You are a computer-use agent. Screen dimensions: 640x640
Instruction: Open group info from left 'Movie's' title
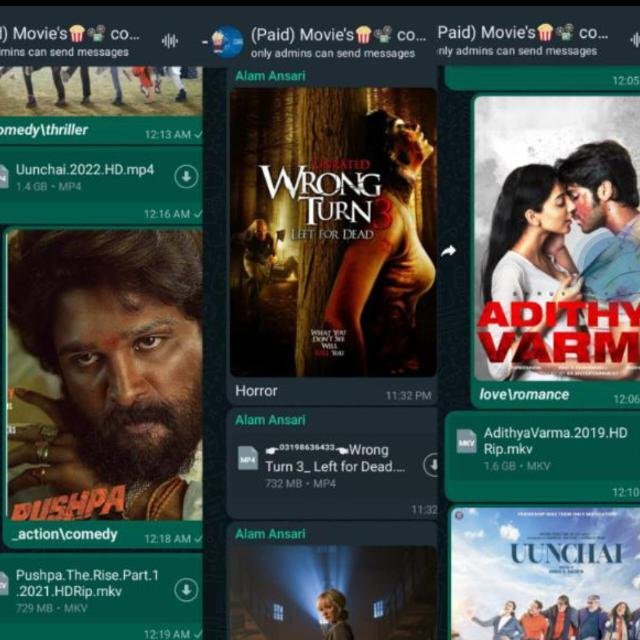point(70,33)
